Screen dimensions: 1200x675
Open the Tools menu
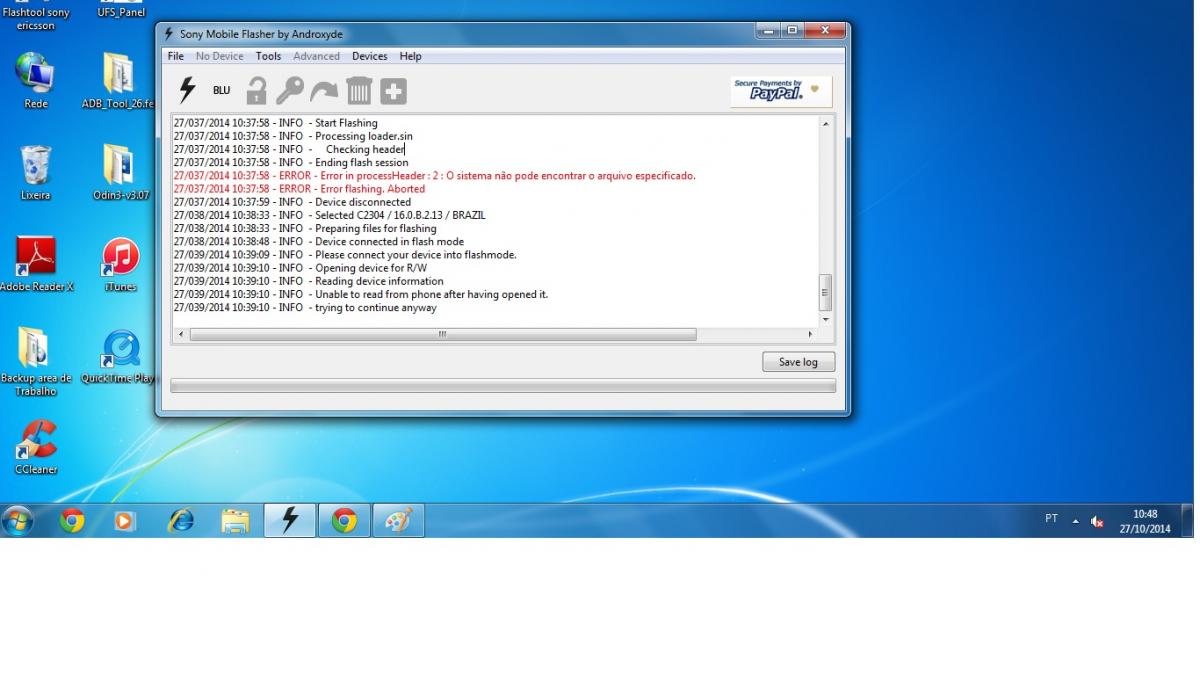pyautogui.click(x=268, y=56)
